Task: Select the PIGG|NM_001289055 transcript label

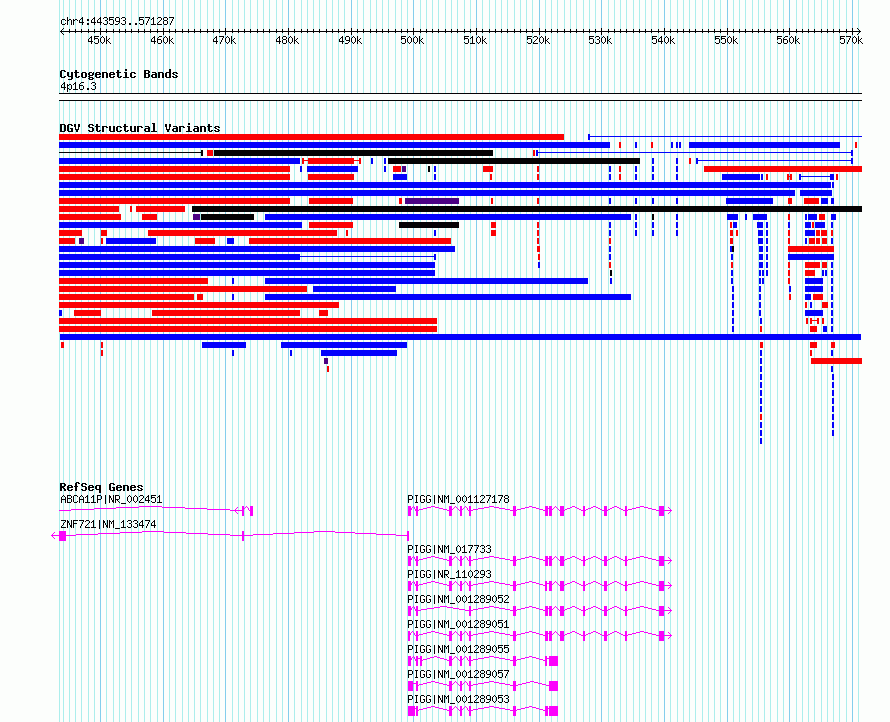Action: (459, 649)
